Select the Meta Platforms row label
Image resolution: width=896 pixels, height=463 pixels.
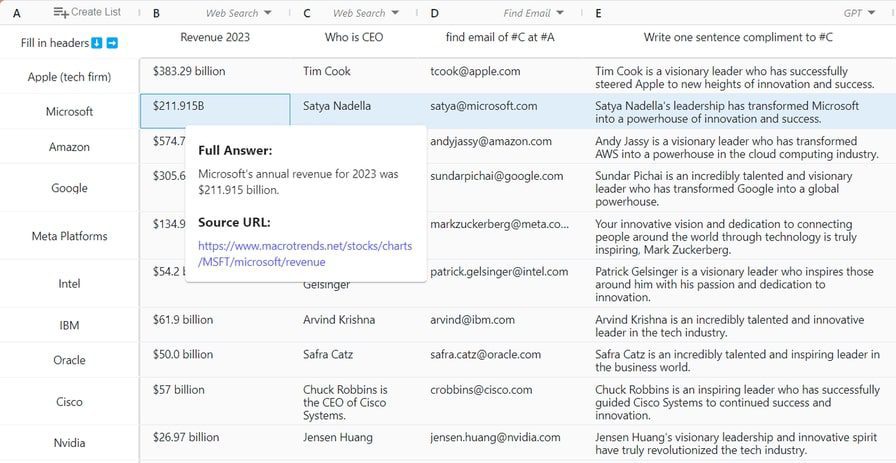tap(69, 236)
